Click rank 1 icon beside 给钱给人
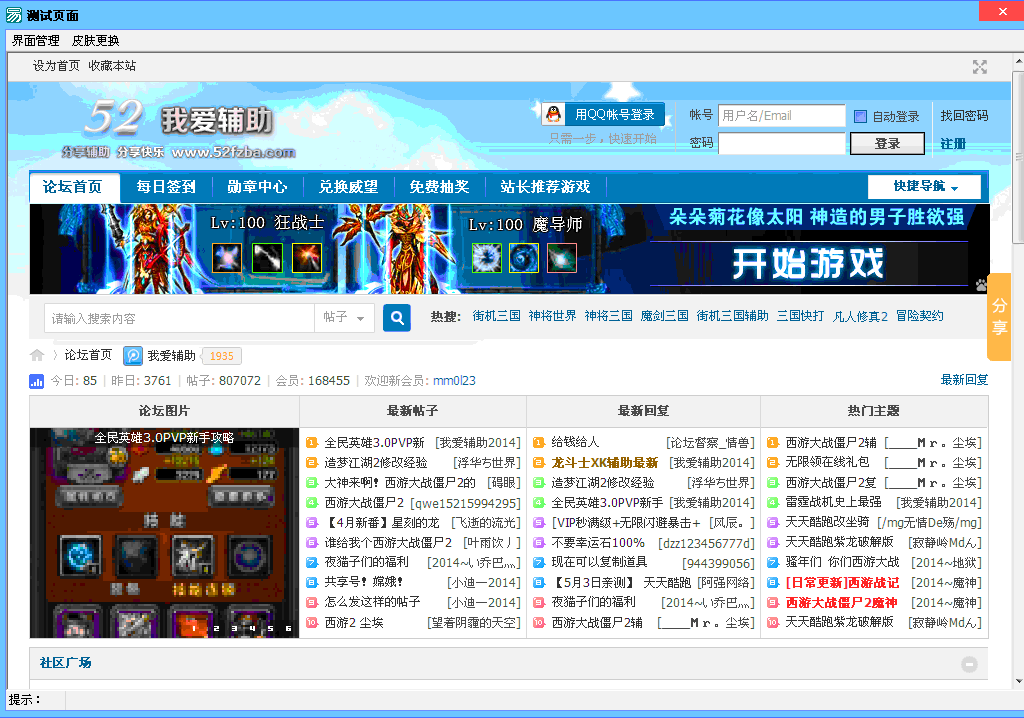The image size is (1024, 718). pos(539,443)
